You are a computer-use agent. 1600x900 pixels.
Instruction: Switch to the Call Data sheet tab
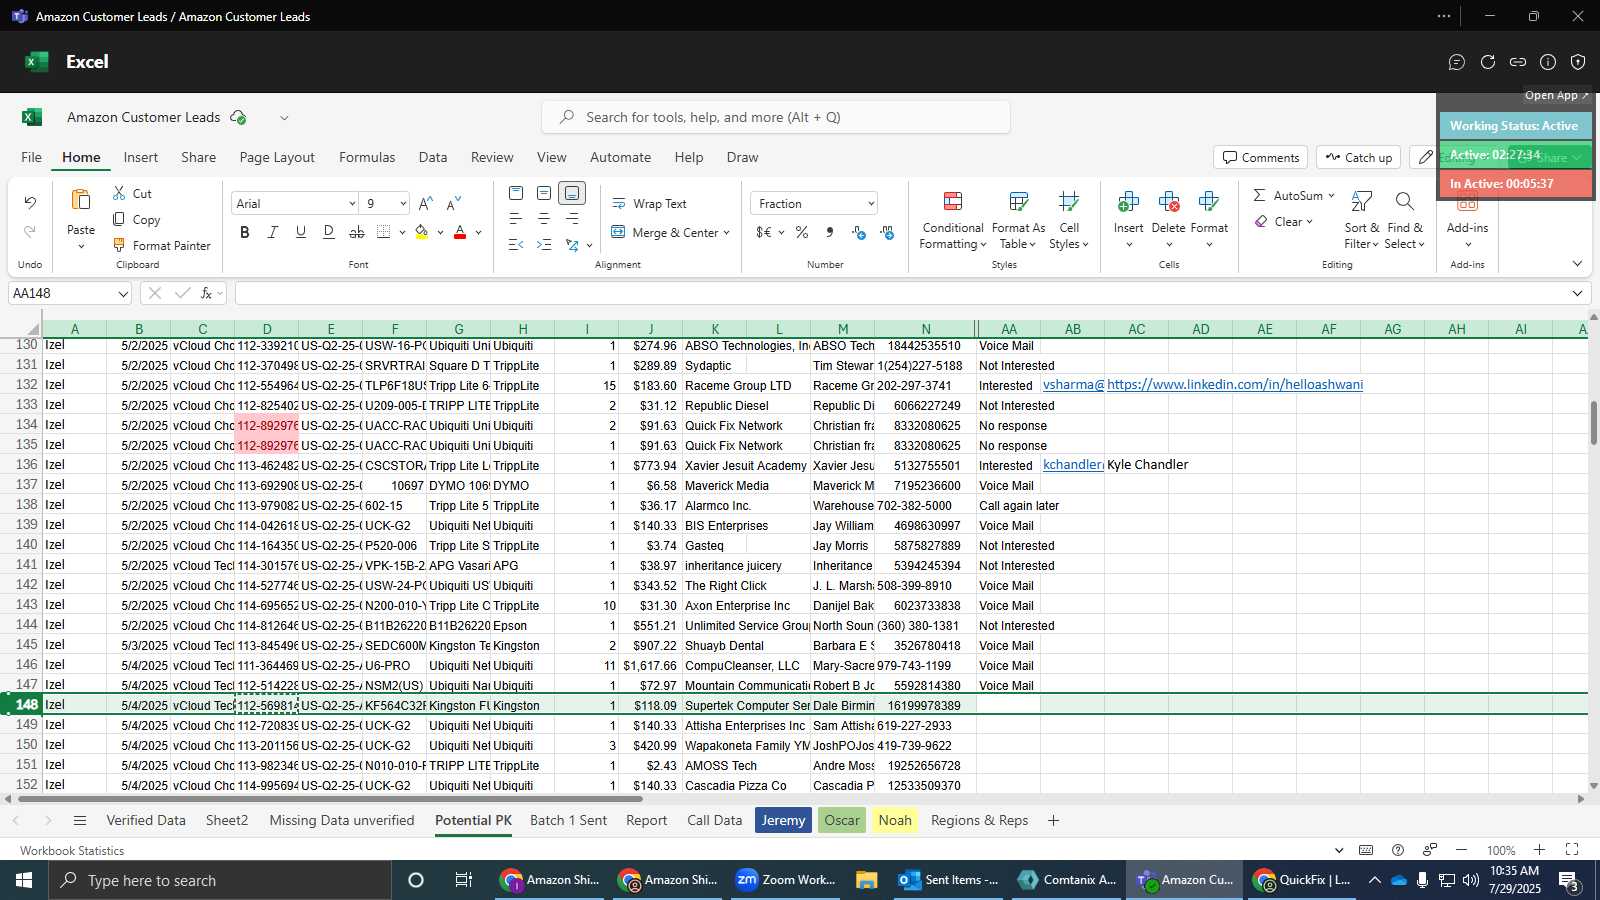click(x=715, y=820)
